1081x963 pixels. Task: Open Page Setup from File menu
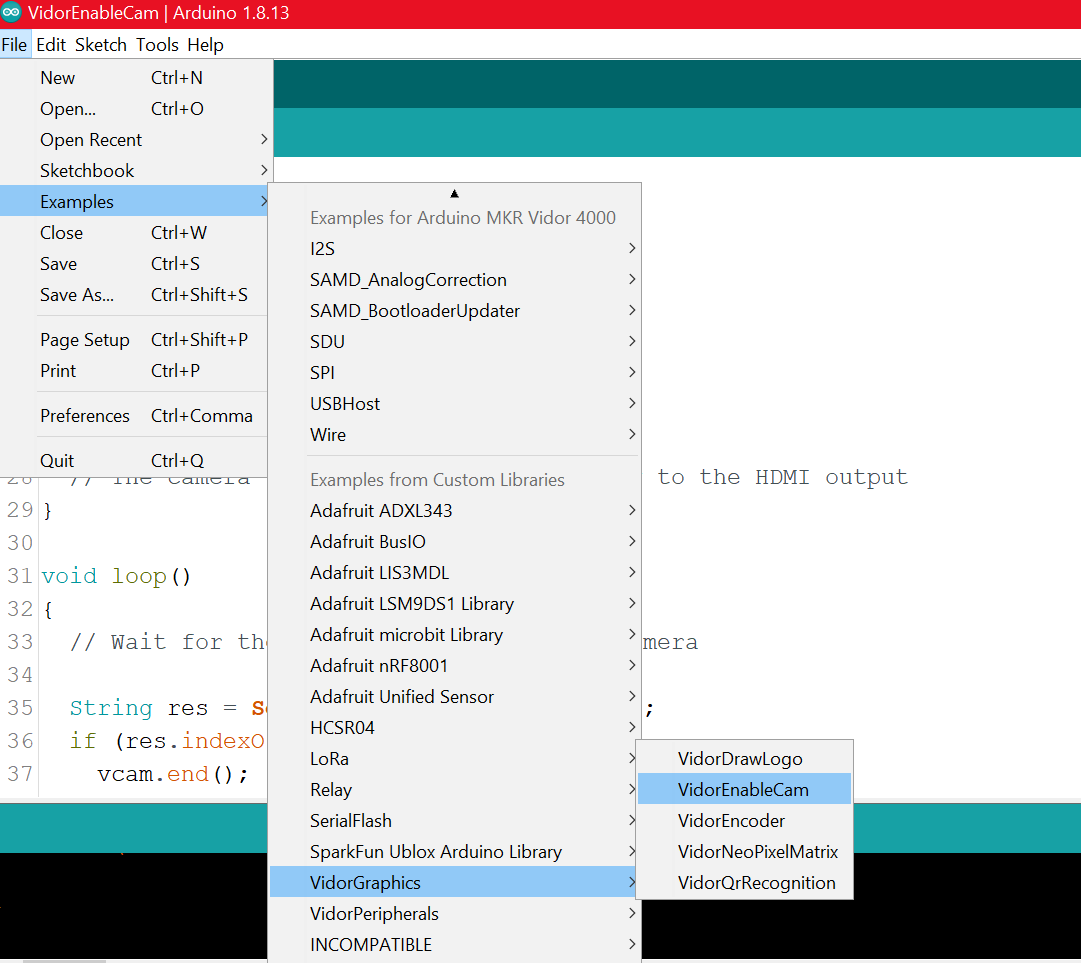click(x=134, y=340)
